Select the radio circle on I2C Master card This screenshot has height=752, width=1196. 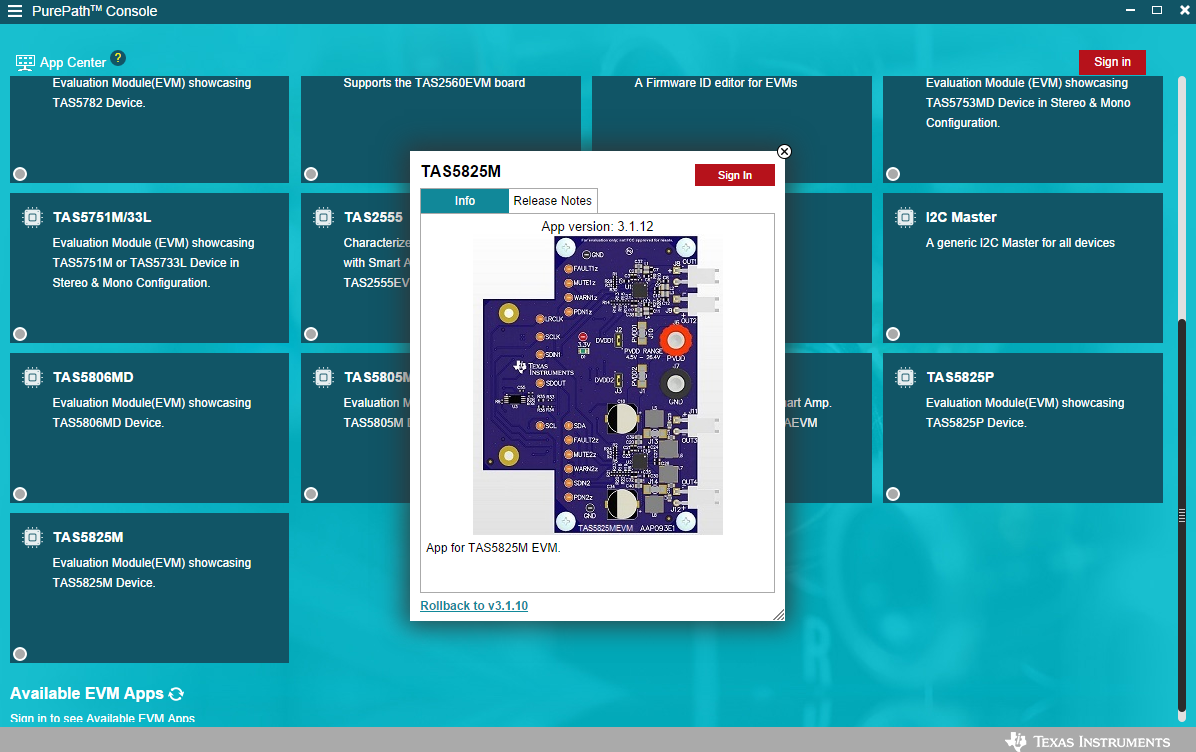click(x=893, y=334)
